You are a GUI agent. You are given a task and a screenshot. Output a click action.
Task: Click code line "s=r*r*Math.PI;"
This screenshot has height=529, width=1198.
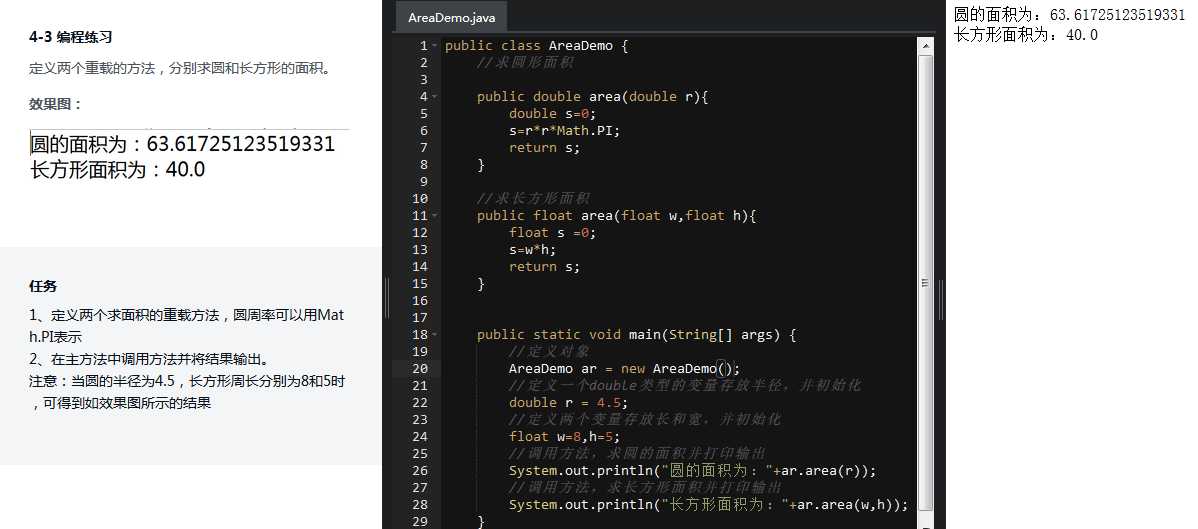pos(565,131)
